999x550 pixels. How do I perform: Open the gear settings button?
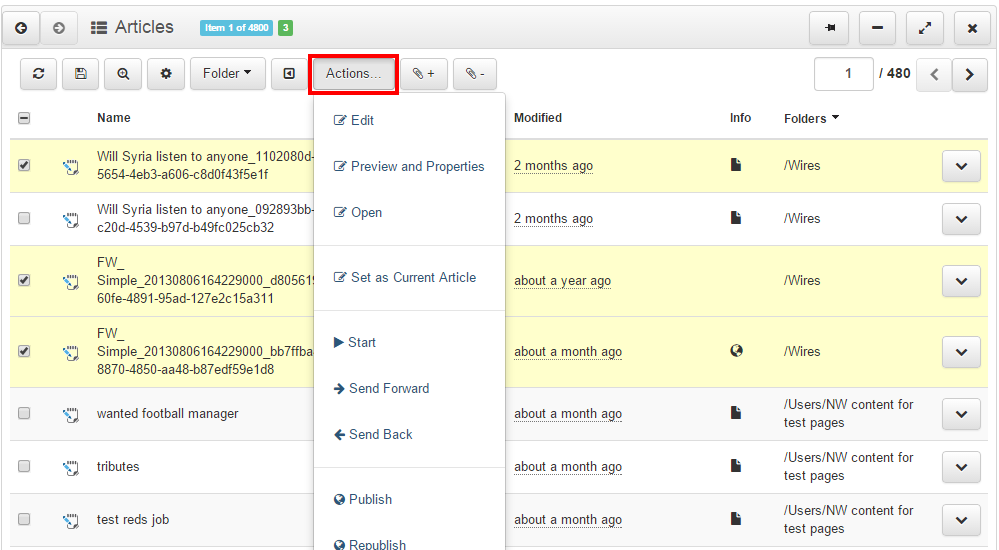(x=166, y=74)
